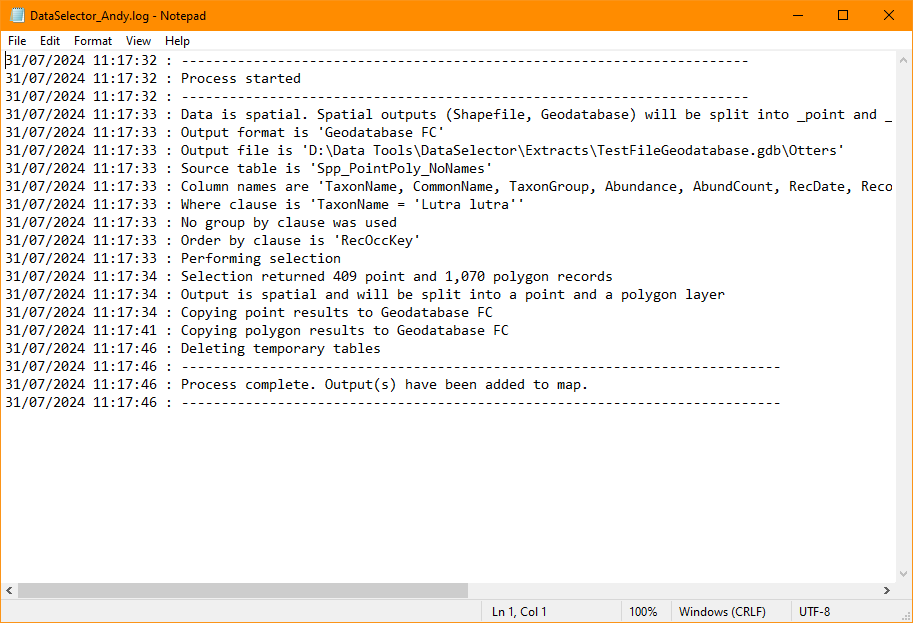Click the 'Output format is 'Geodatabase FC'' line
913x623 pixels.
tap(225, 133)
